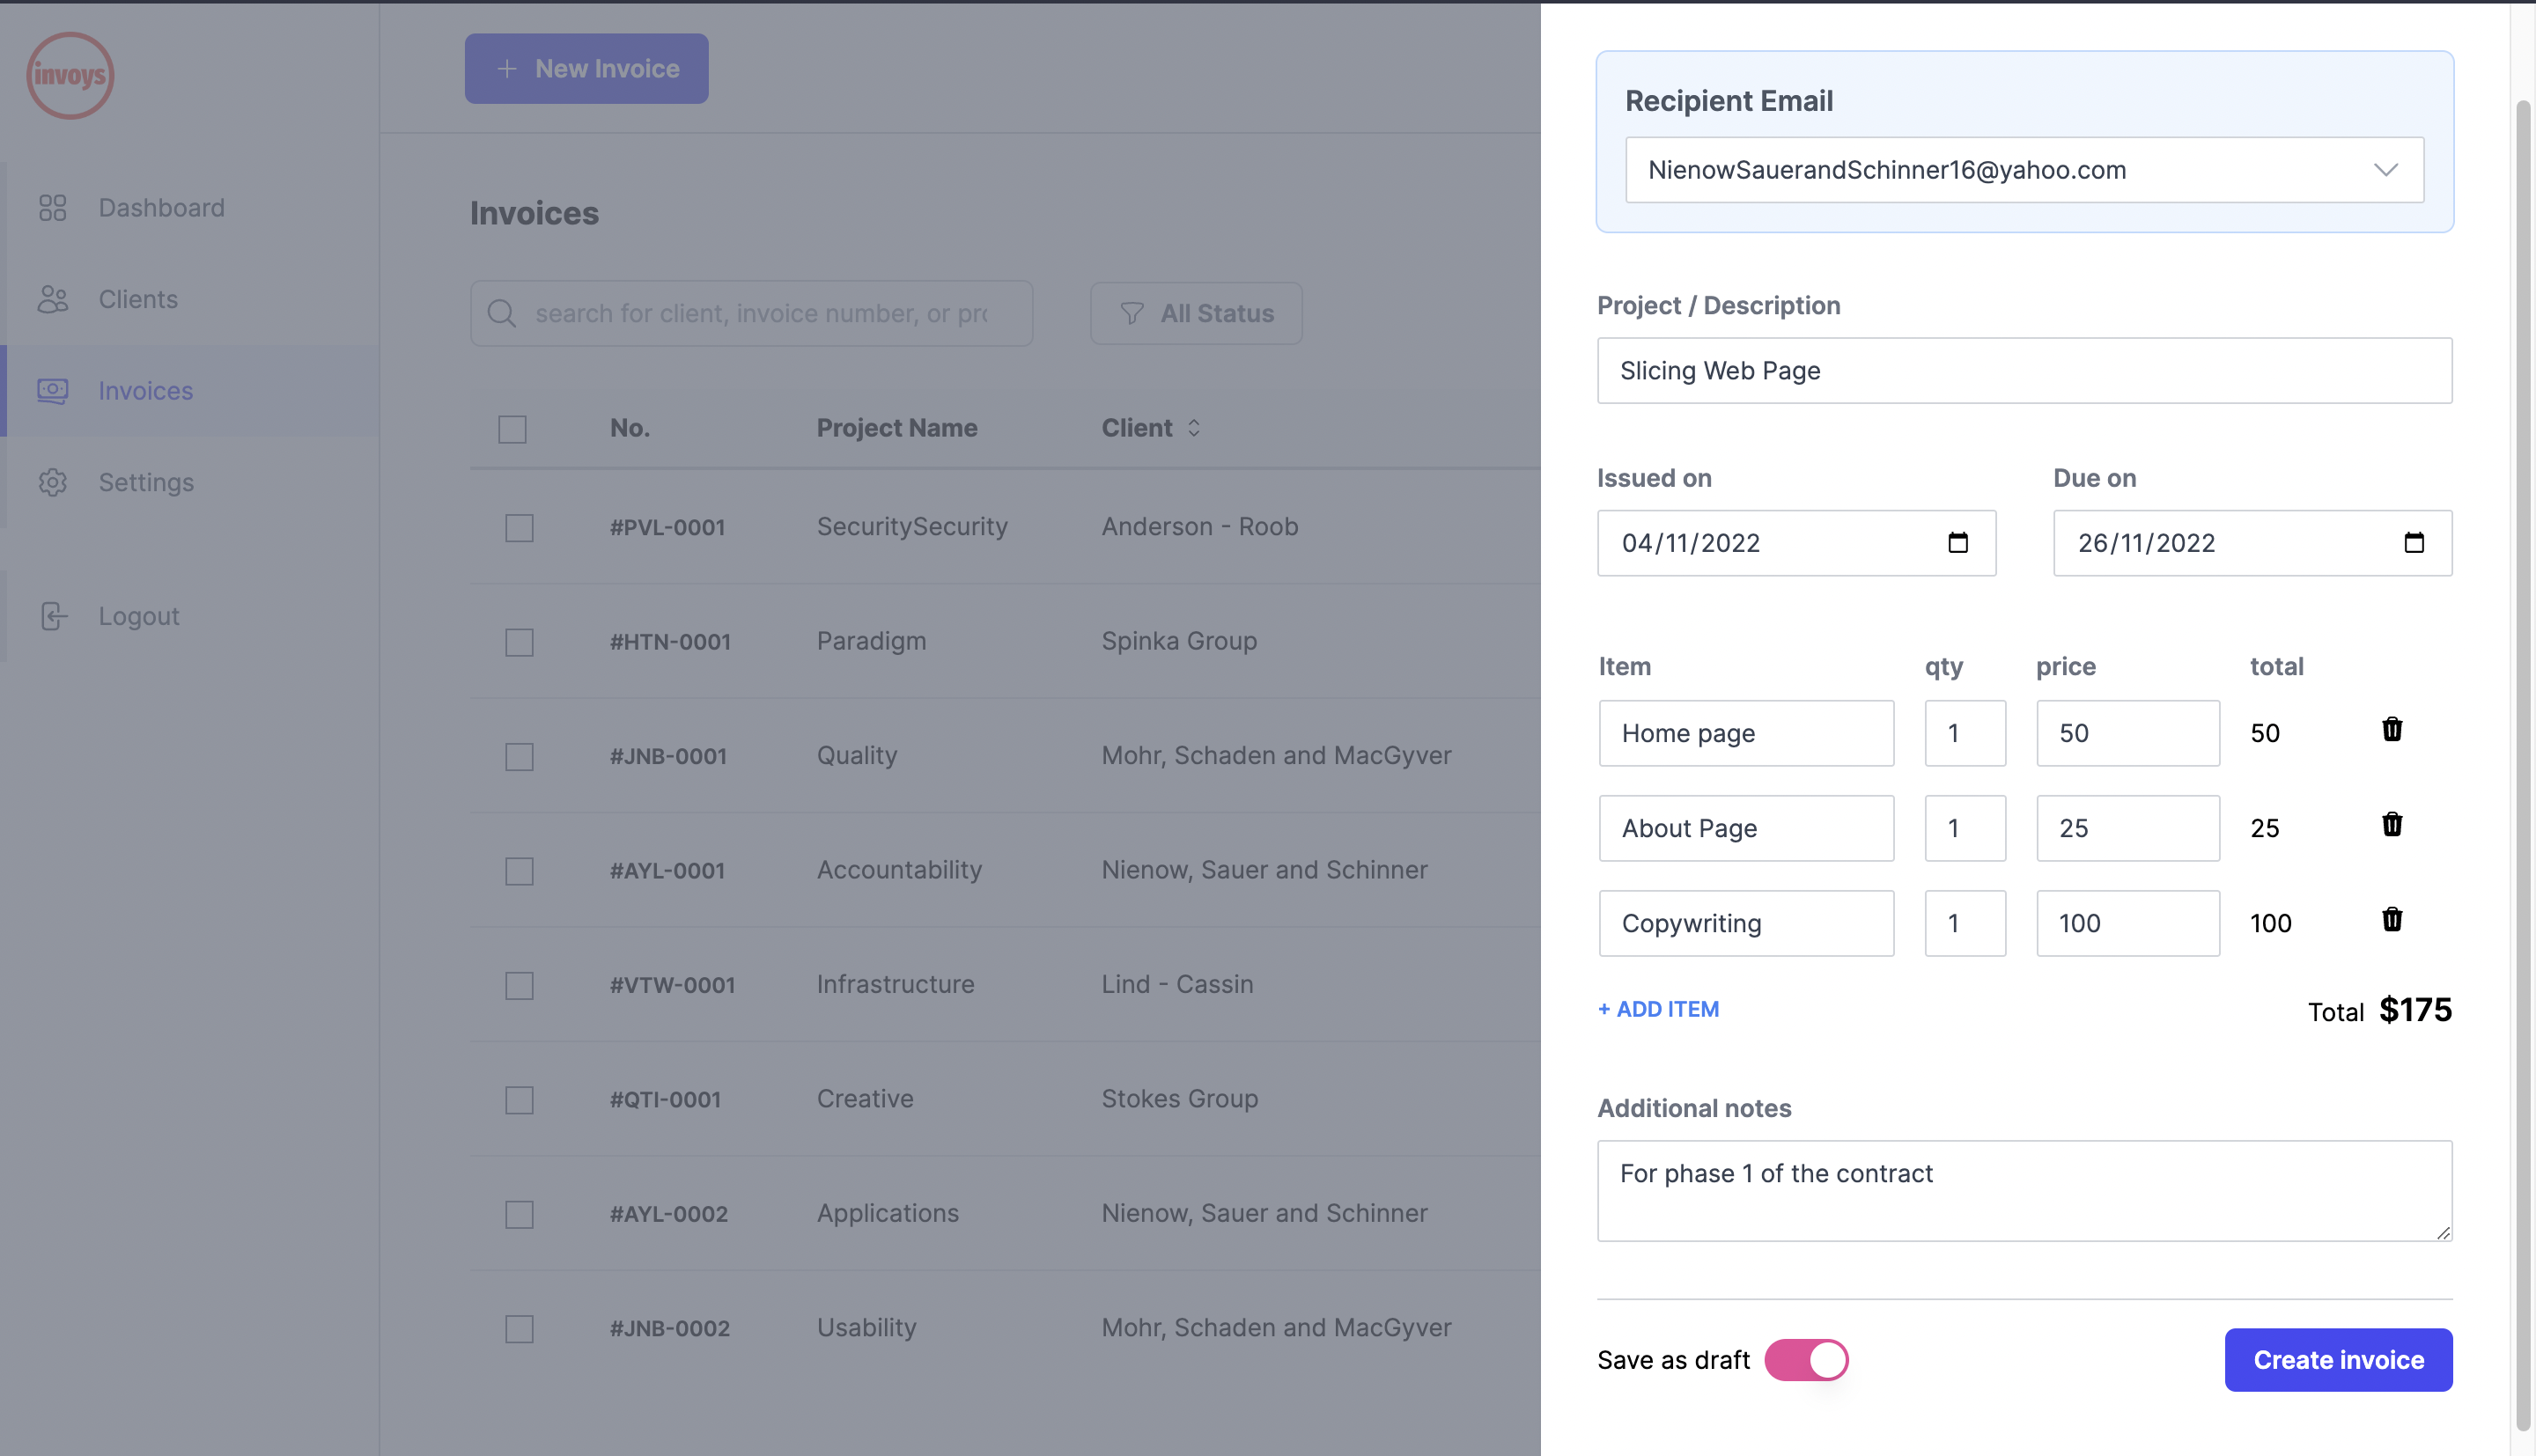
Task: Open the Issued on calendar picker
Action: click(1958, 543)
